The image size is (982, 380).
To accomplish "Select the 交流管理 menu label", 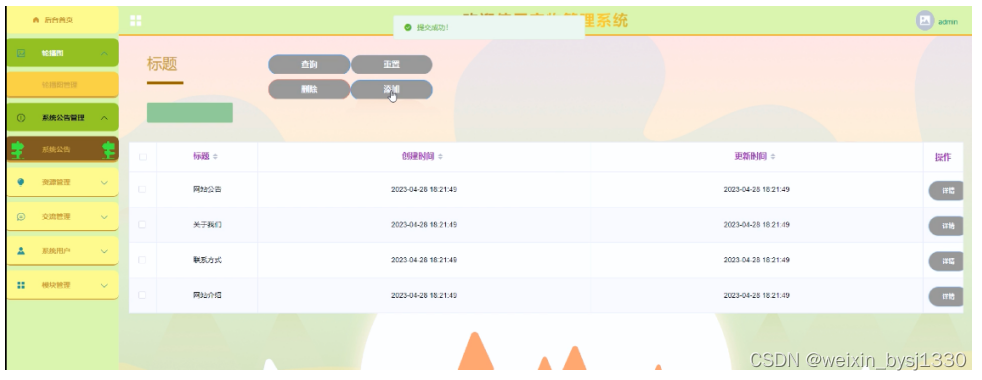I will tap(56, 217).
